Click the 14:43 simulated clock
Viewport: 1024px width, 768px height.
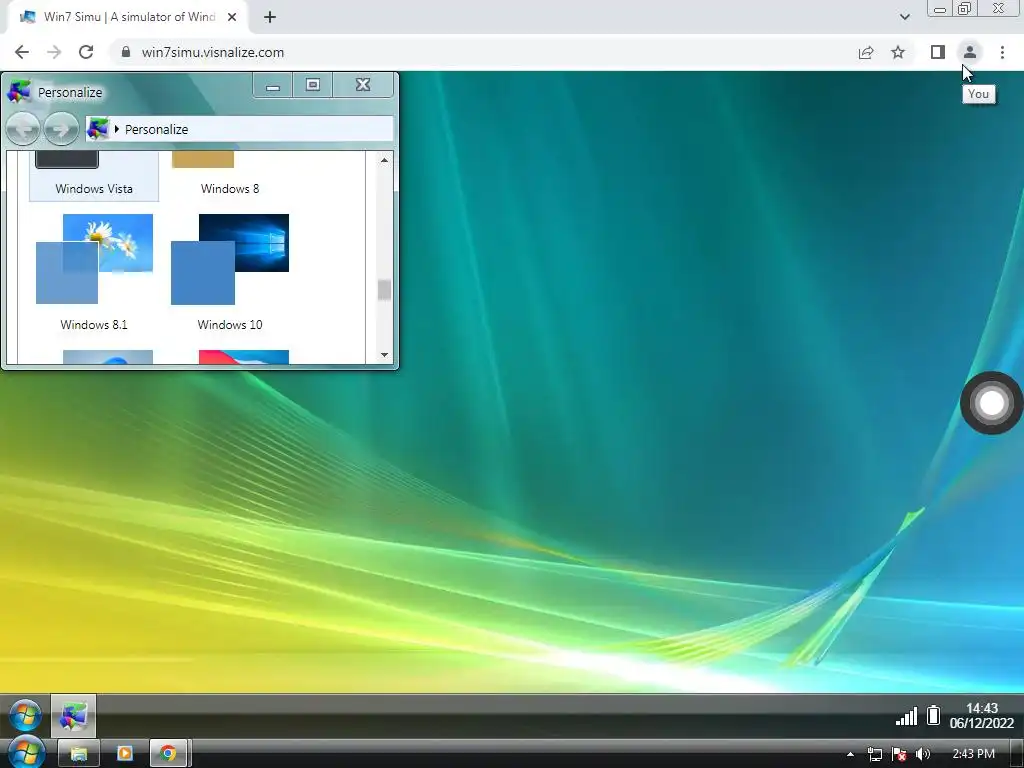[x=982, y=709]
